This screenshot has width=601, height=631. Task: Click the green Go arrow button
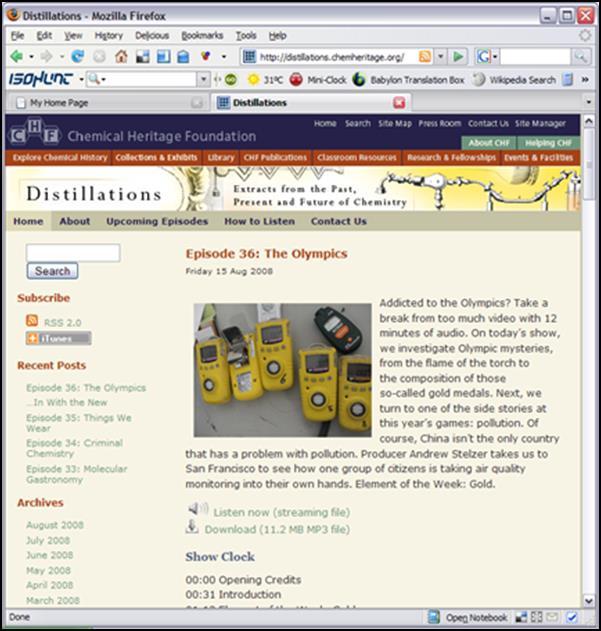pyautogui.click(x=458, y=56)
